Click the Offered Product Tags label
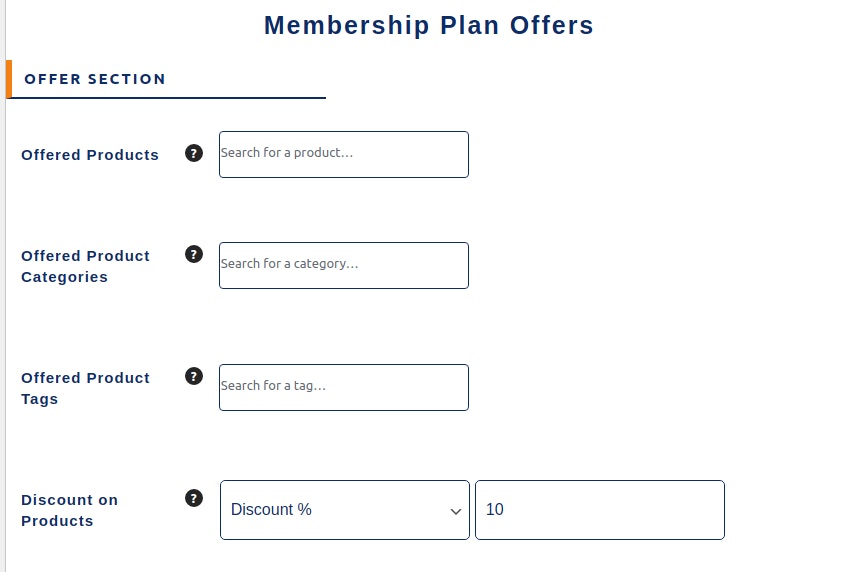846x572 pixels. pyautogui.click(x=85, y=388)
